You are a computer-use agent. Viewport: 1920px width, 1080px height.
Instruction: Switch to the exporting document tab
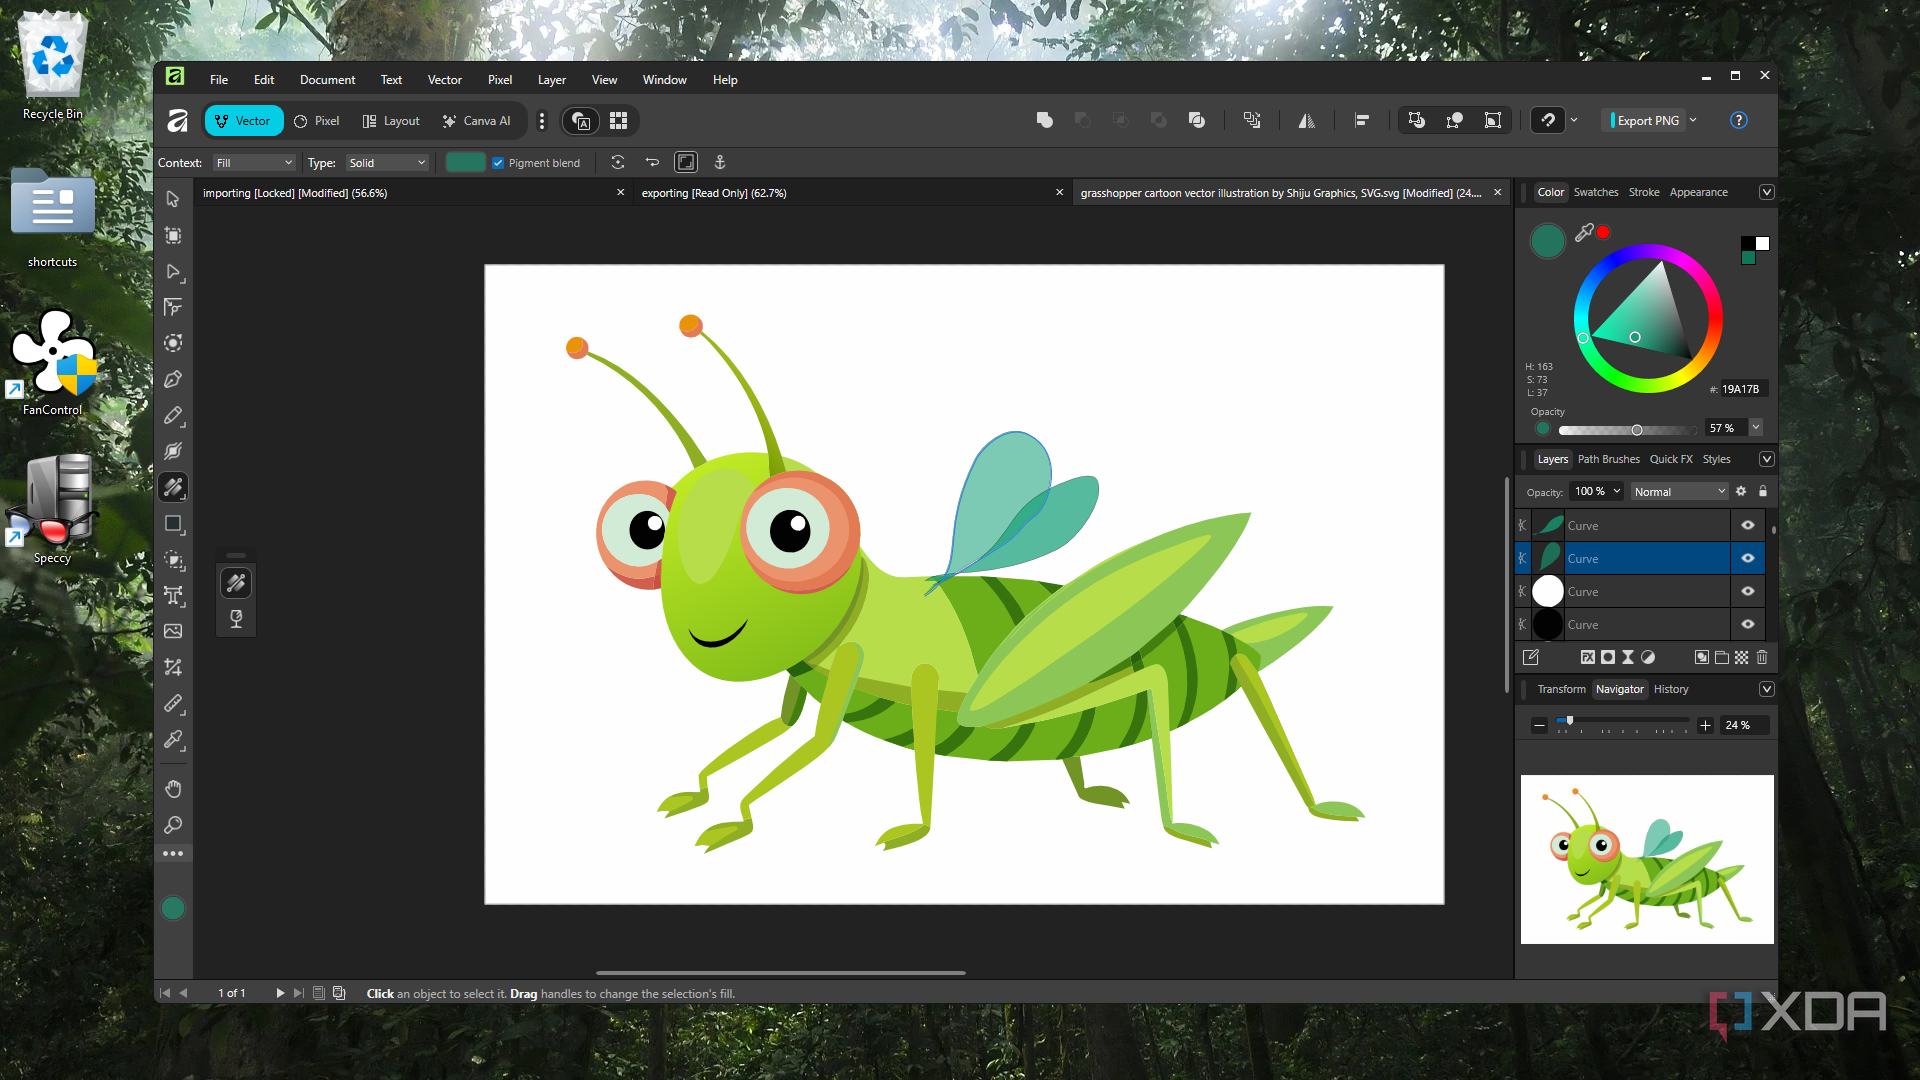(x=851, y=193)
